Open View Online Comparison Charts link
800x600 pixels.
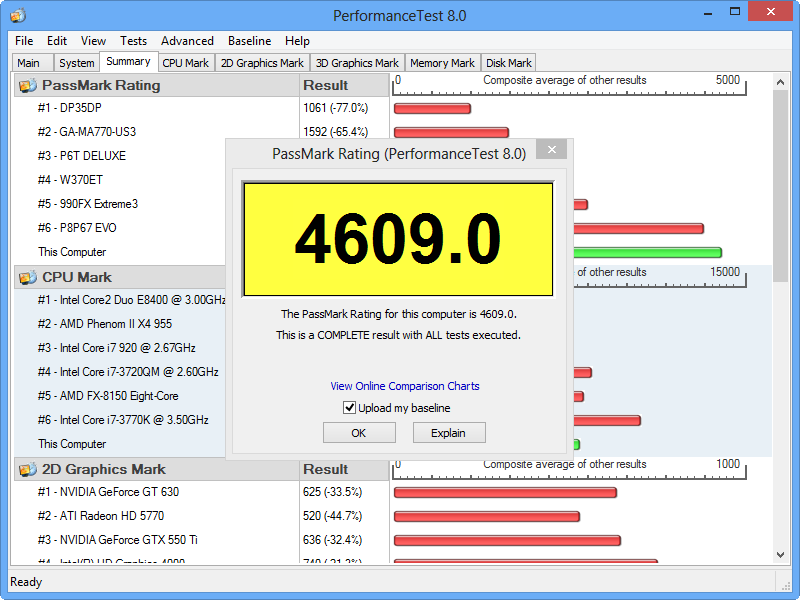[405, 386]
